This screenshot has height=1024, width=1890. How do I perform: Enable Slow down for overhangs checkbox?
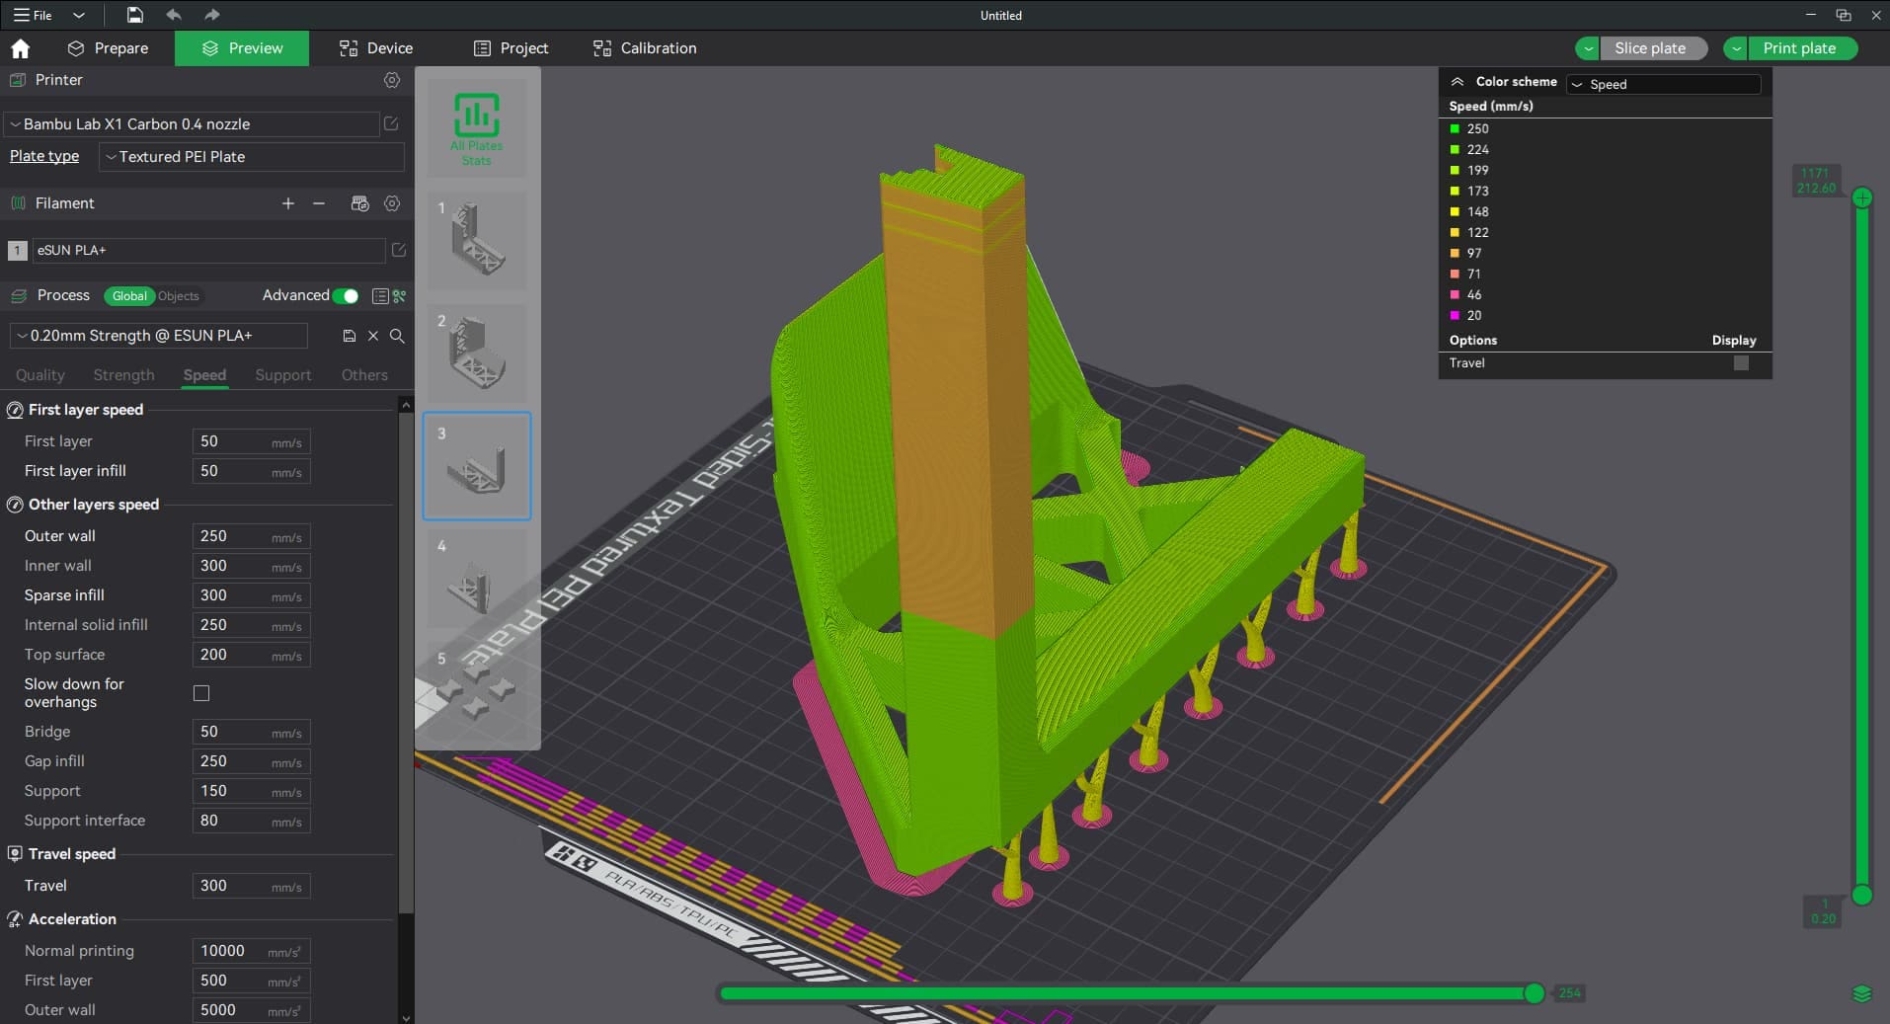201,693
